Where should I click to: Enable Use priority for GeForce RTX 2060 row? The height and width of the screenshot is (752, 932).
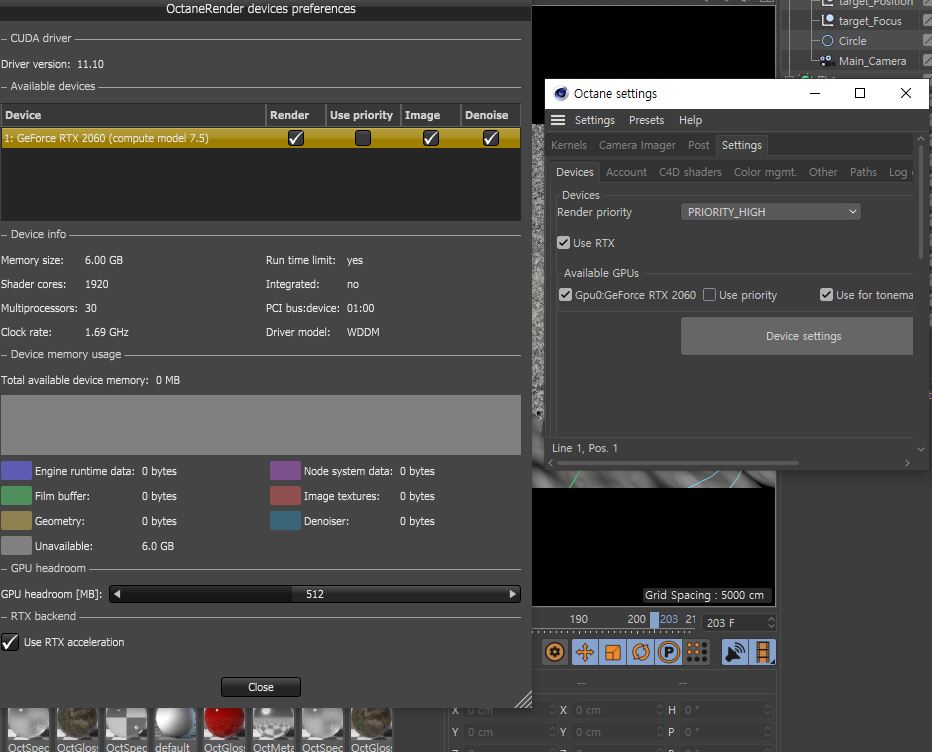(363, 138)
